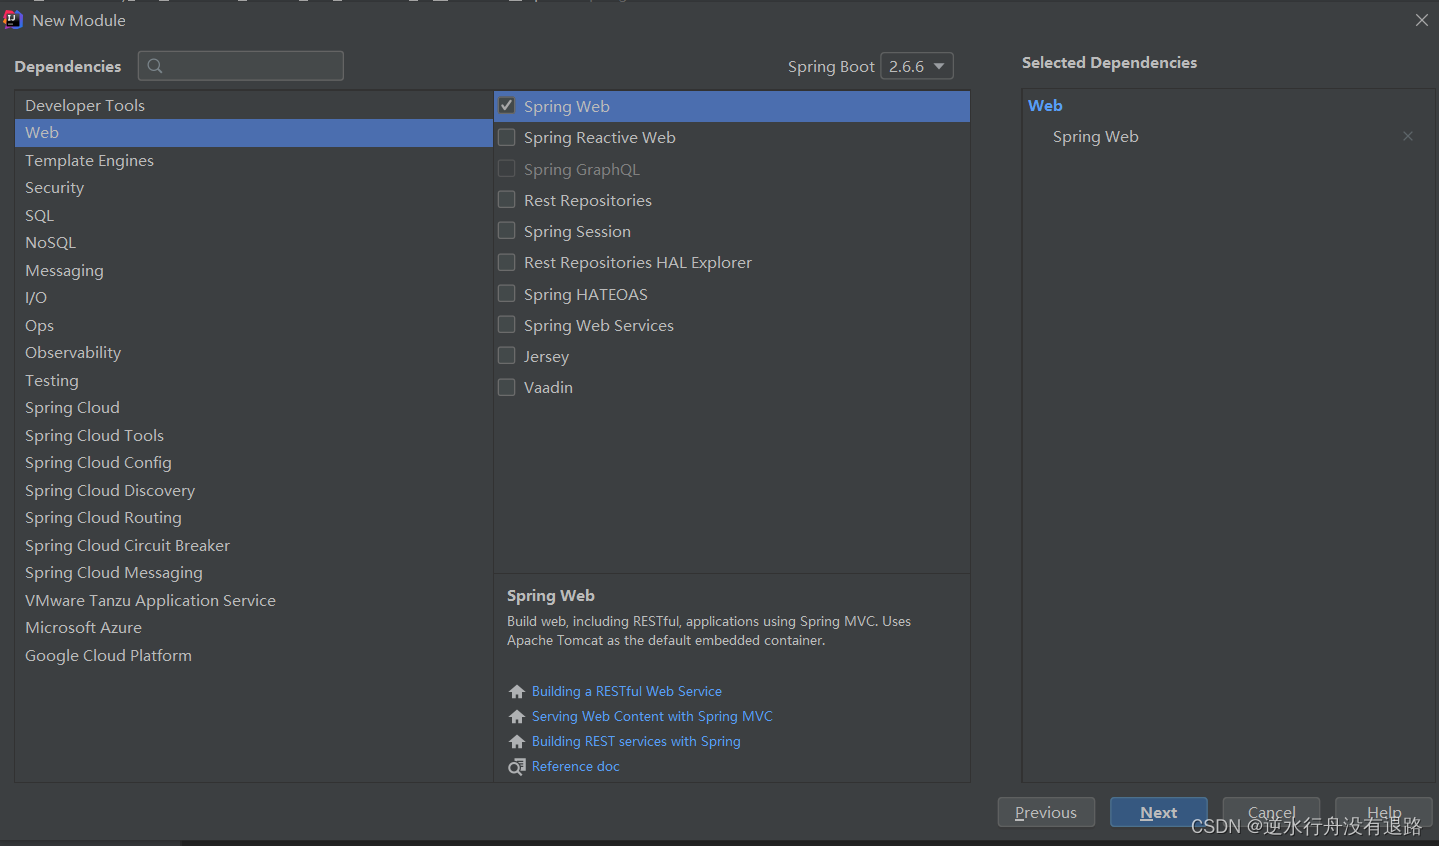Click the home icon beside Building a RESTful Web Service
Viewport: 1439px width, 846px height.
[517, 692]
